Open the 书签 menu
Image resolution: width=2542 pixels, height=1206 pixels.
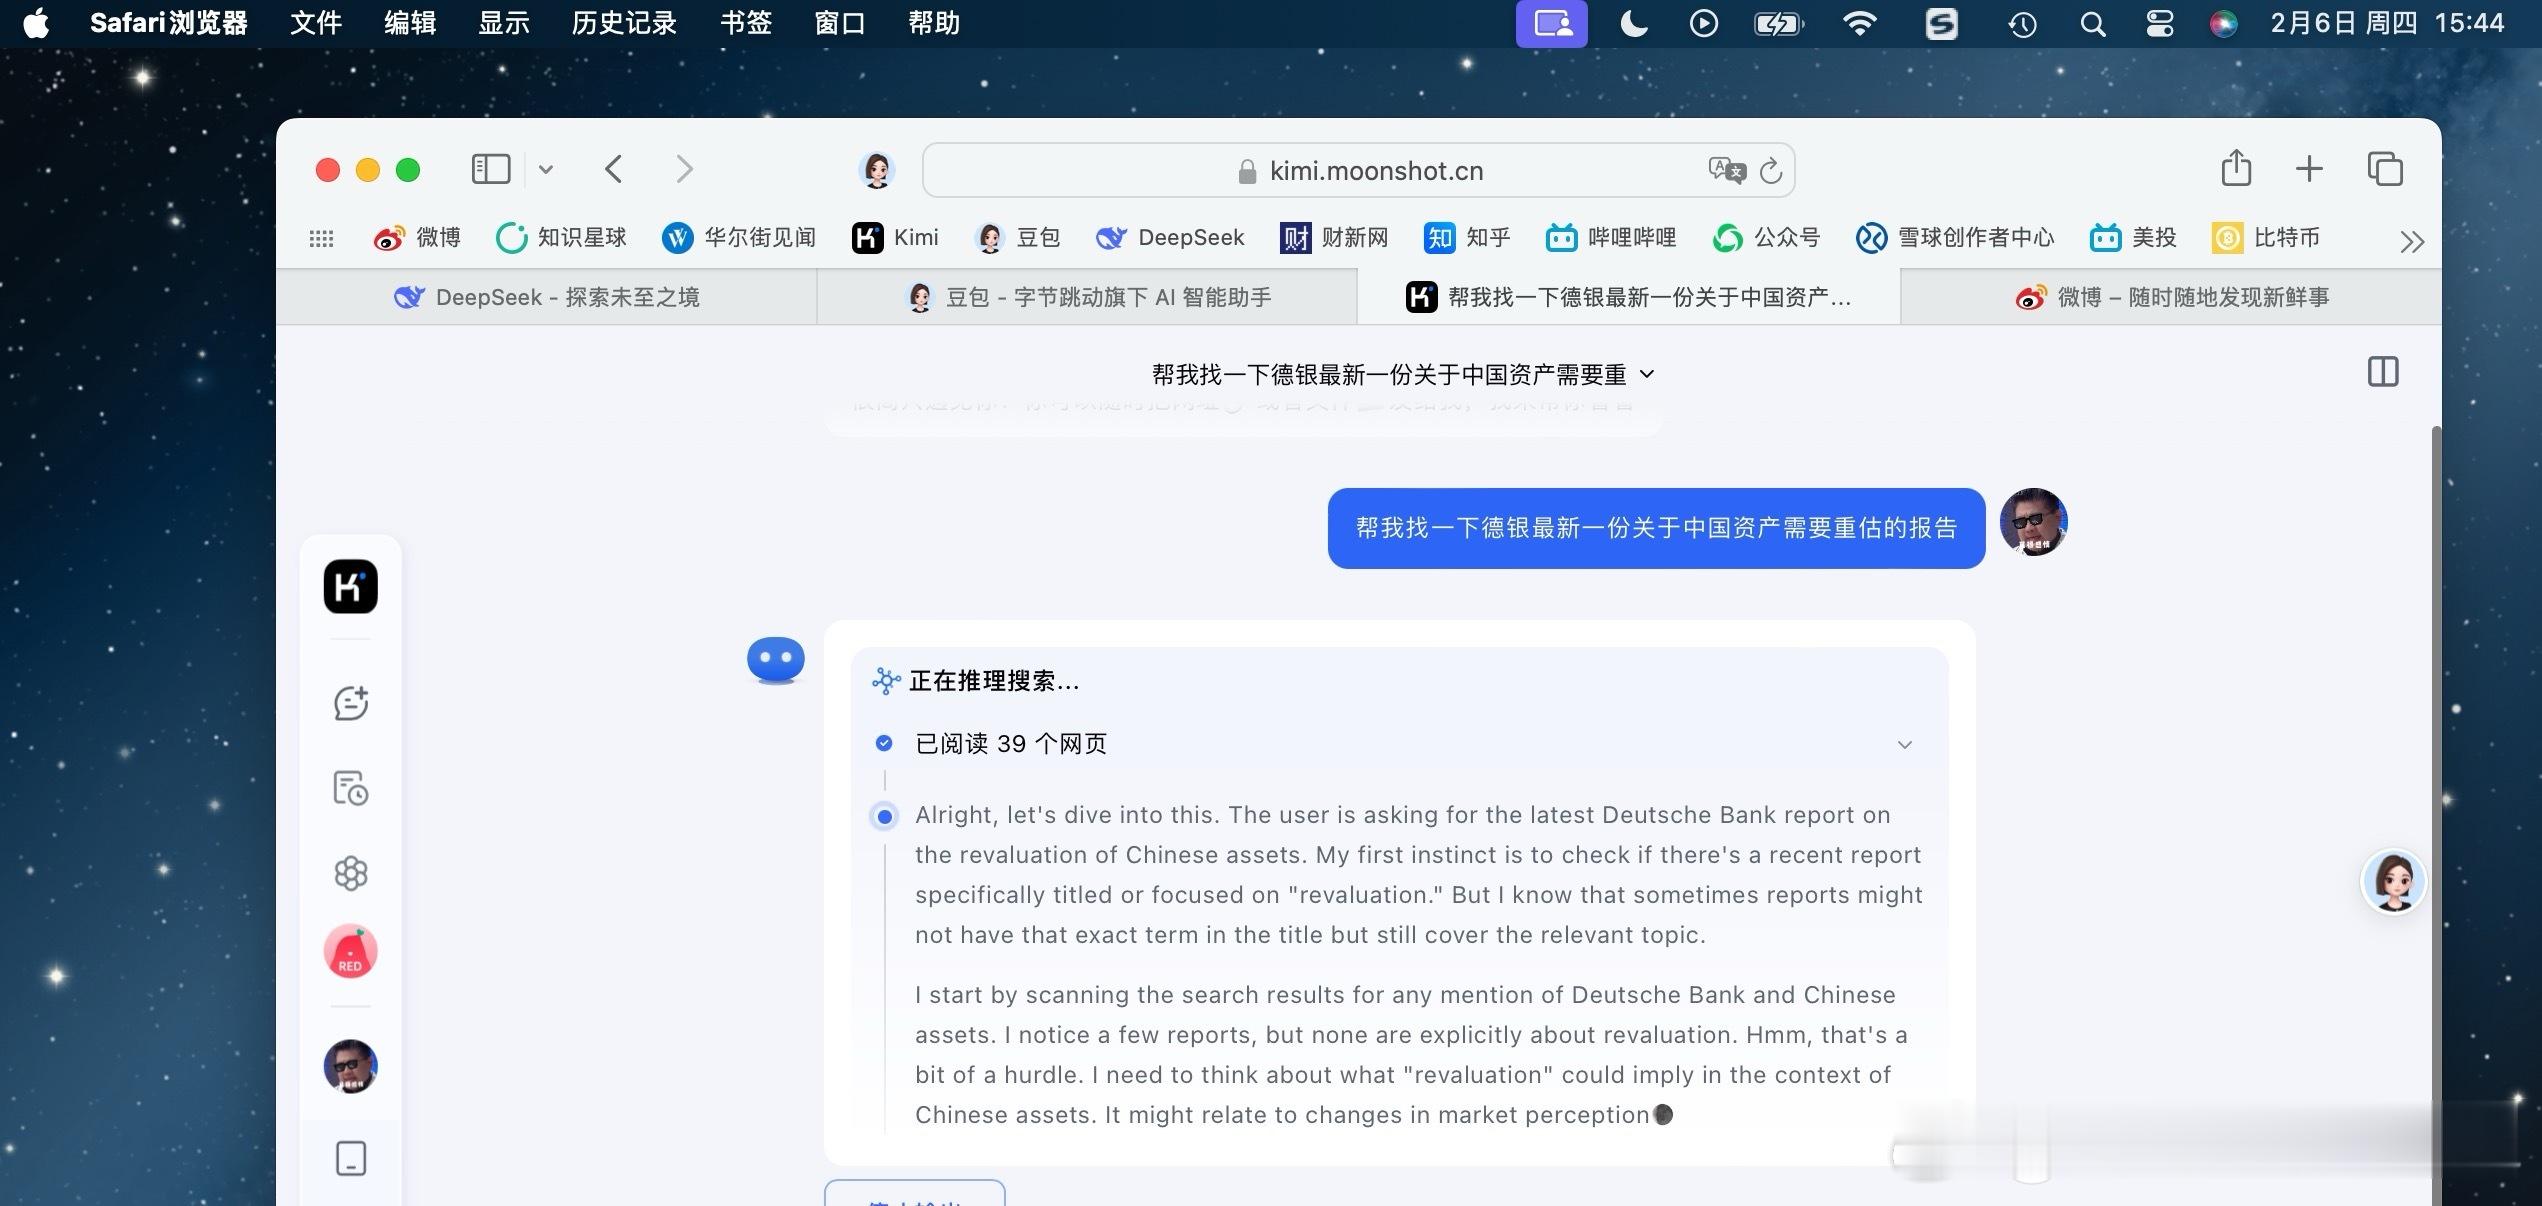click(x=746, y=23)
